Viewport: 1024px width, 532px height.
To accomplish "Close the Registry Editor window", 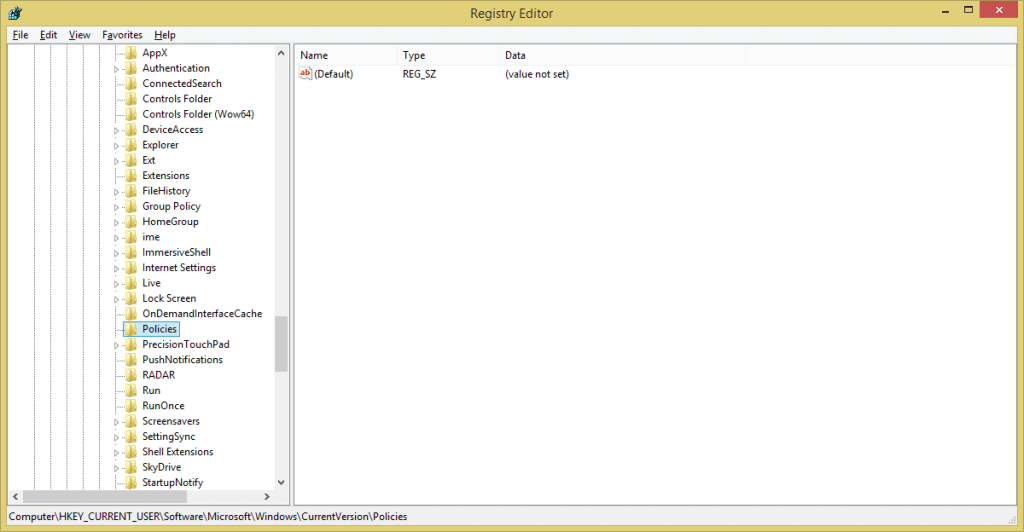I will [x=999, y=10].
